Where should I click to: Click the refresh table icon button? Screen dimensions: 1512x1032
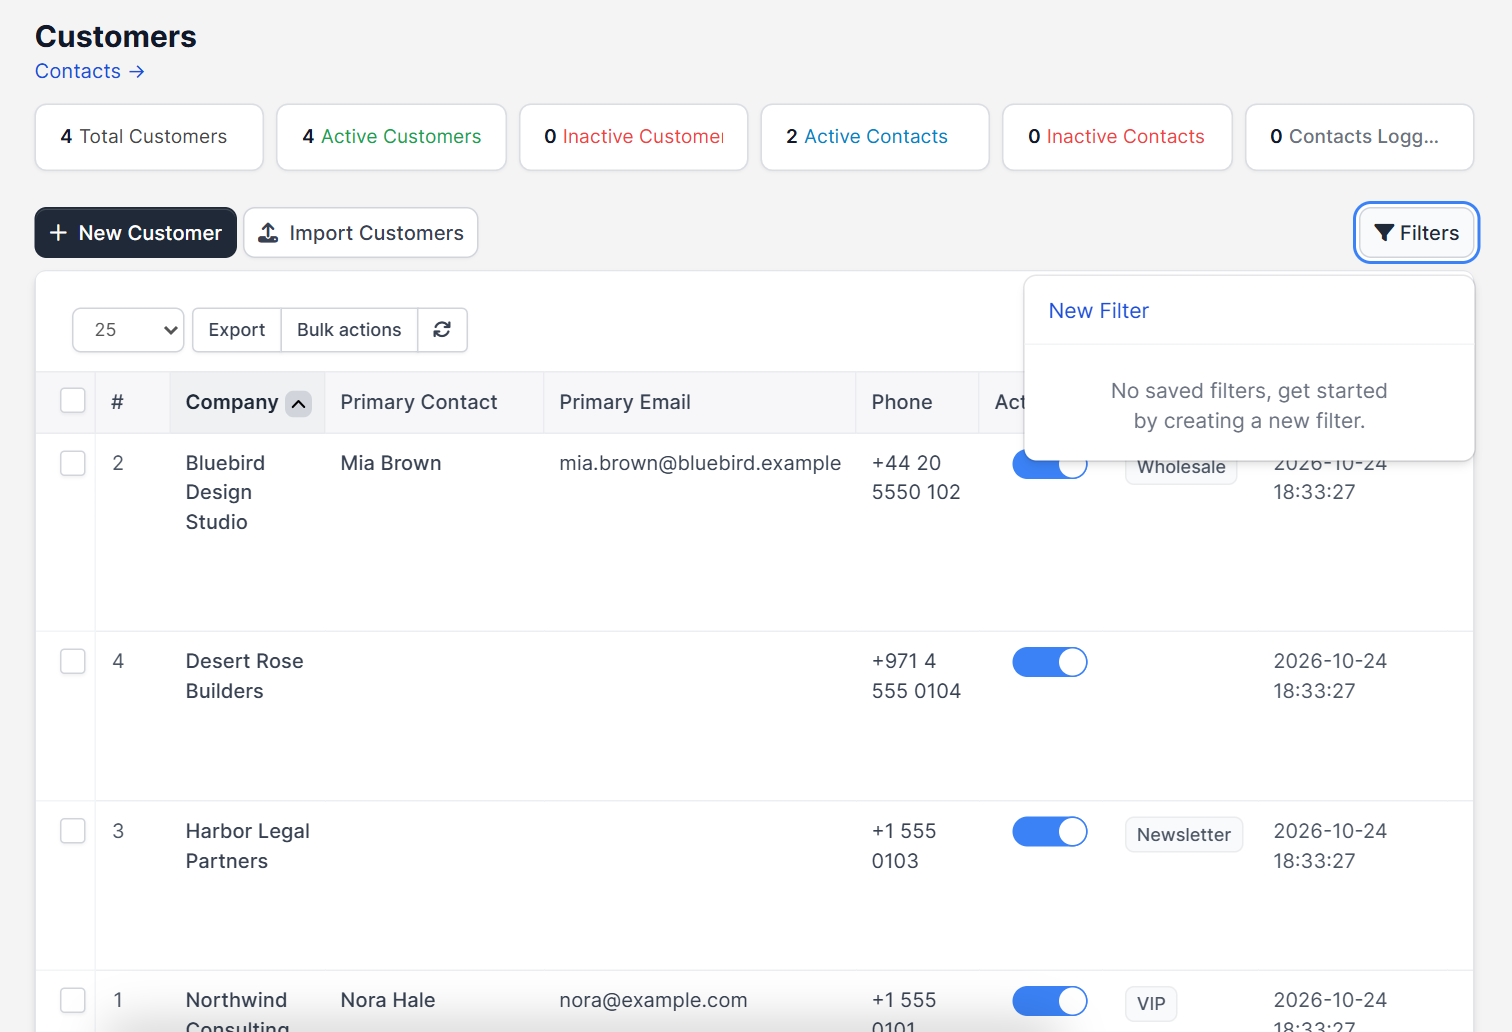click(x=442, y=330)
